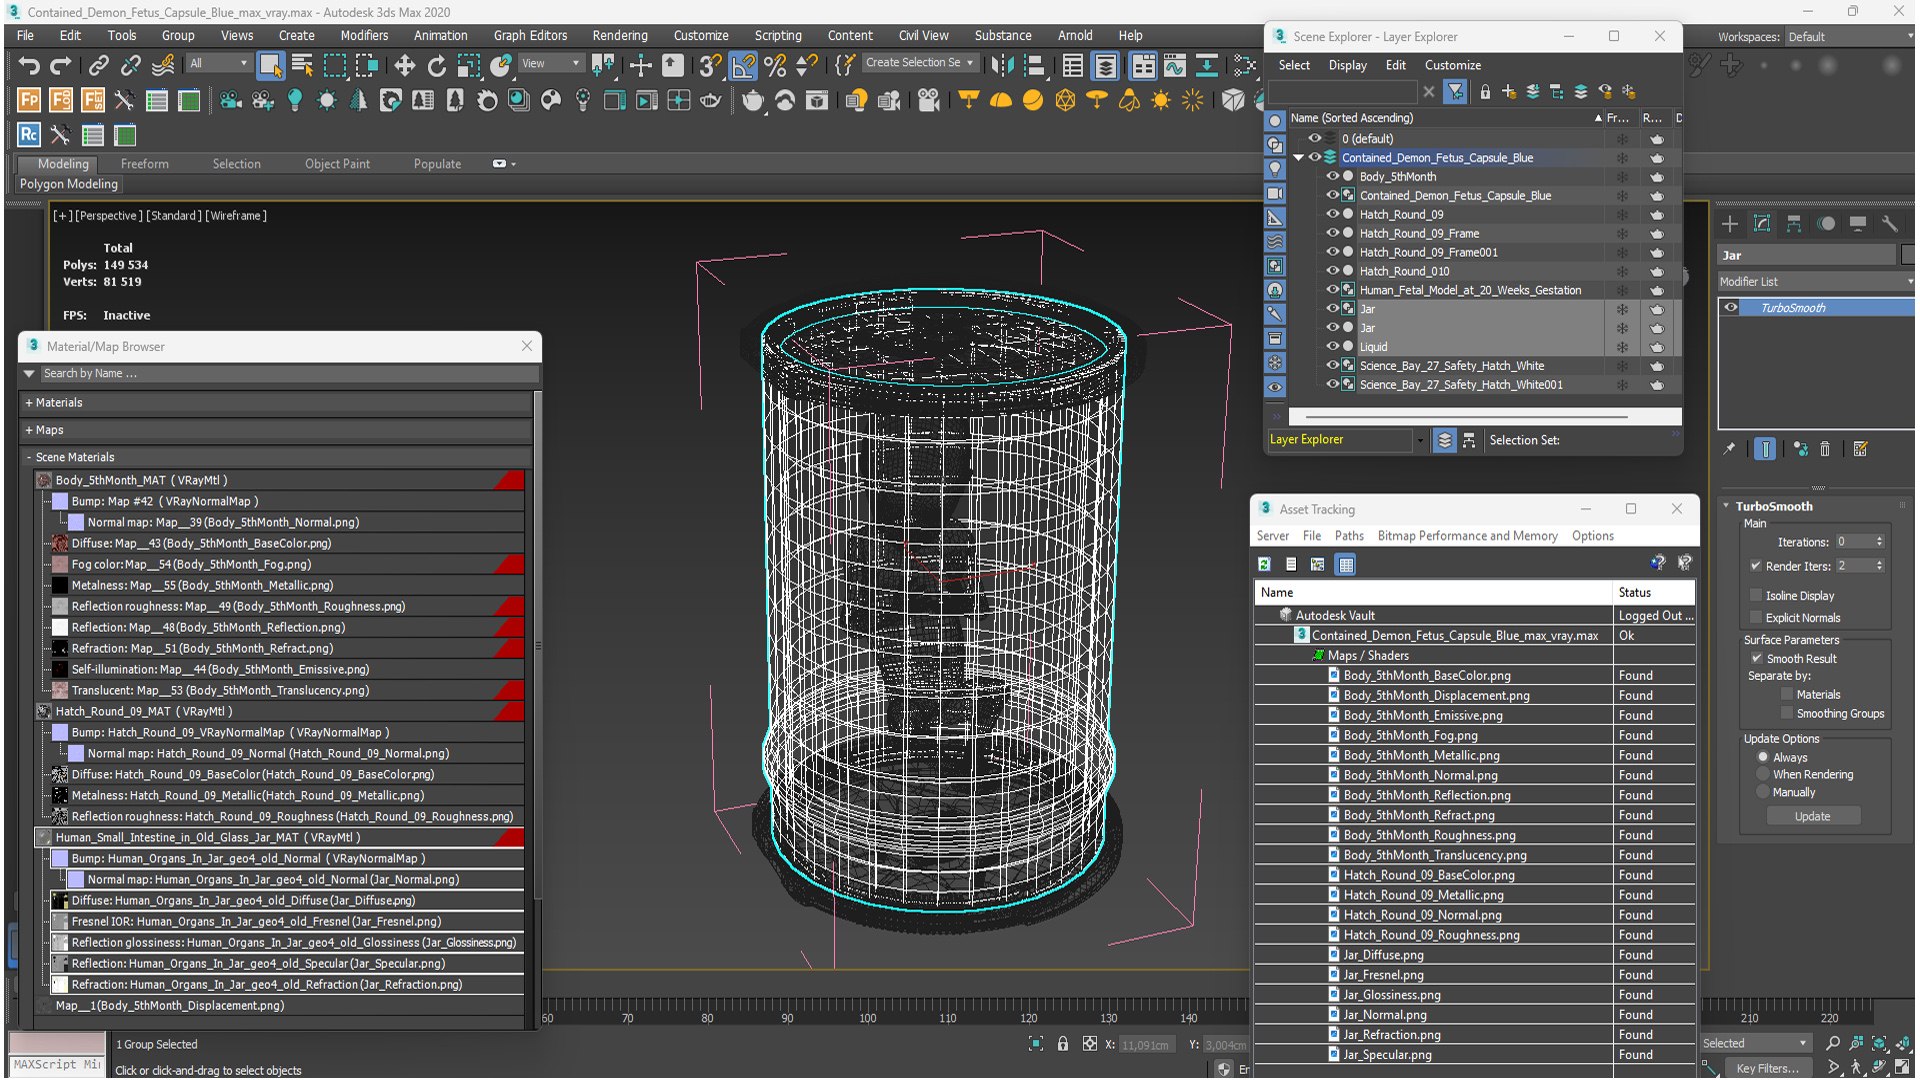The image size is (1920, 1080).
Task: Click Table View icon in Asset Tracking
Action: pyautogui.click(x=1346, y=565)
